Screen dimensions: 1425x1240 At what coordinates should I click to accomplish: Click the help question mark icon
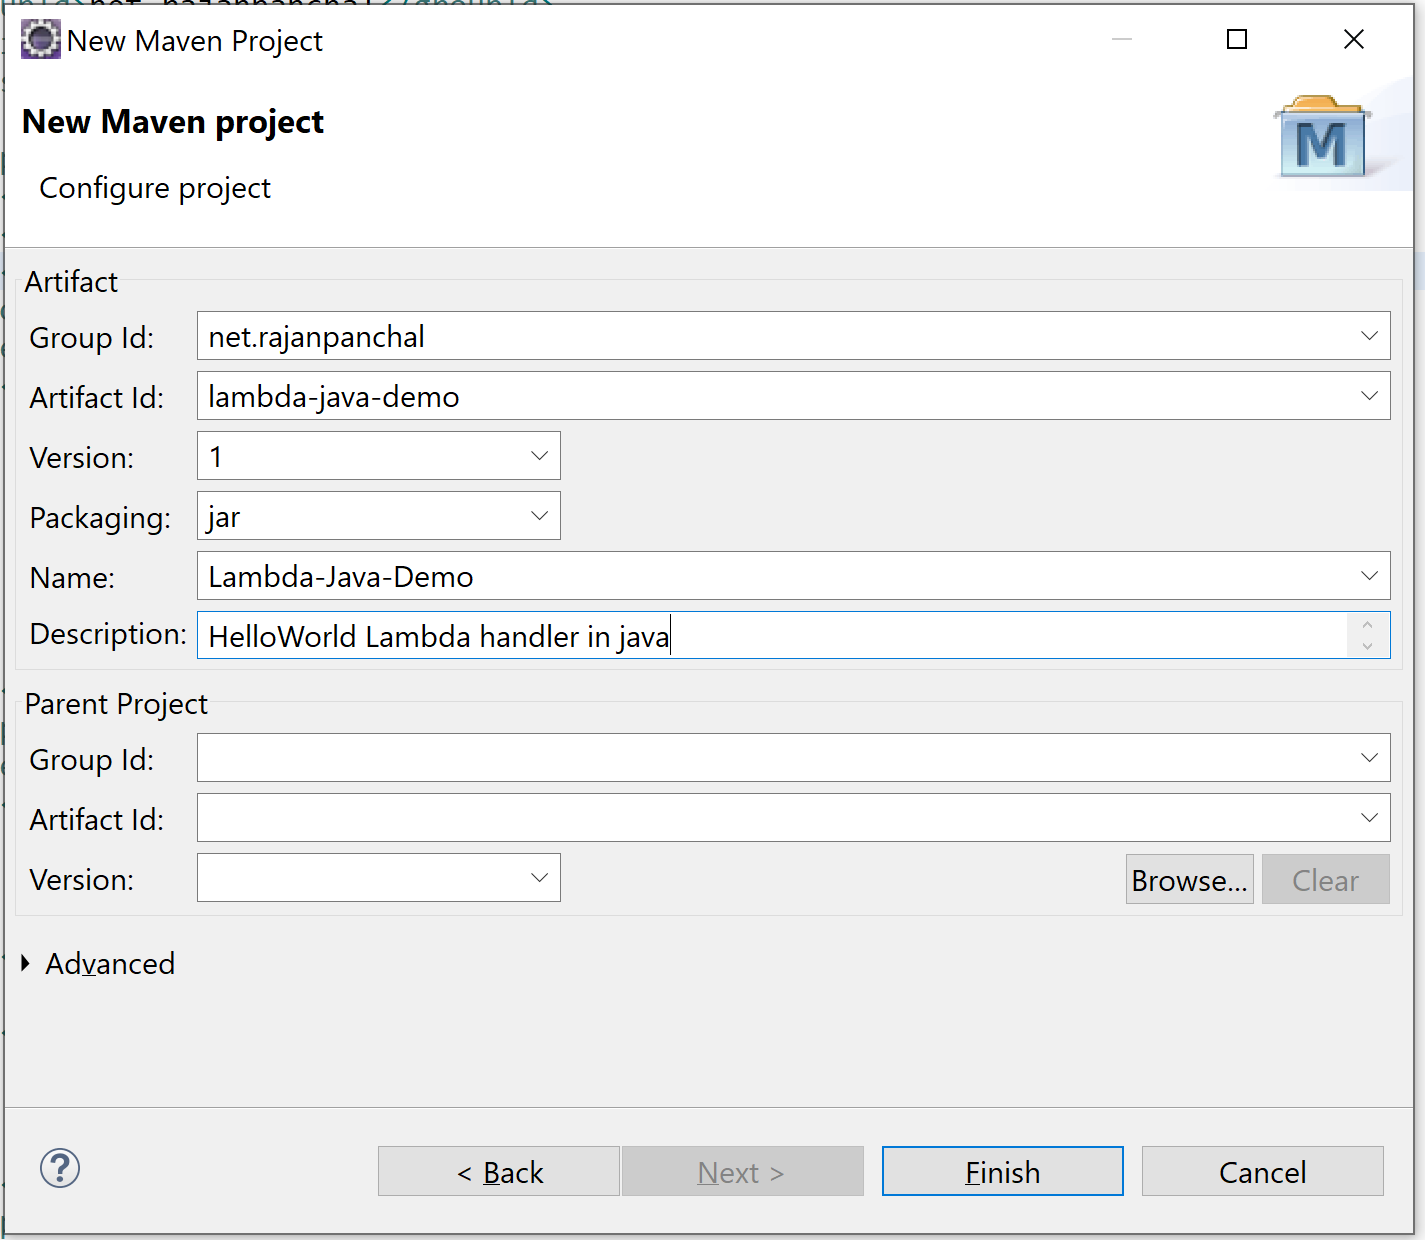[60, 1168]
